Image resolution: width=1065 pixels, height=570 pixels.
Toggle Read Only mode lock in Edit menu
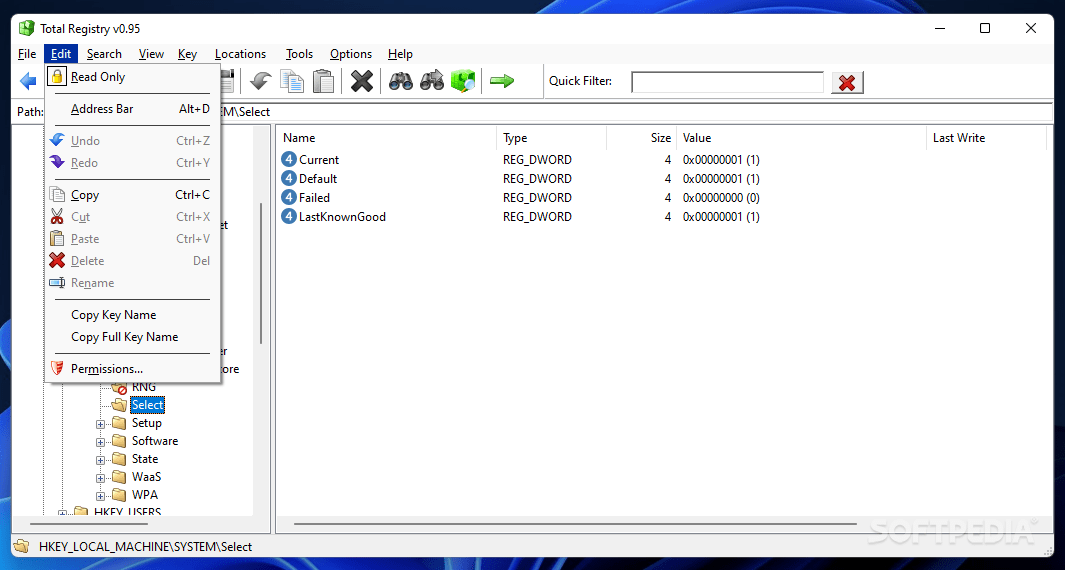pyautogui.click(x=58, y=77)
